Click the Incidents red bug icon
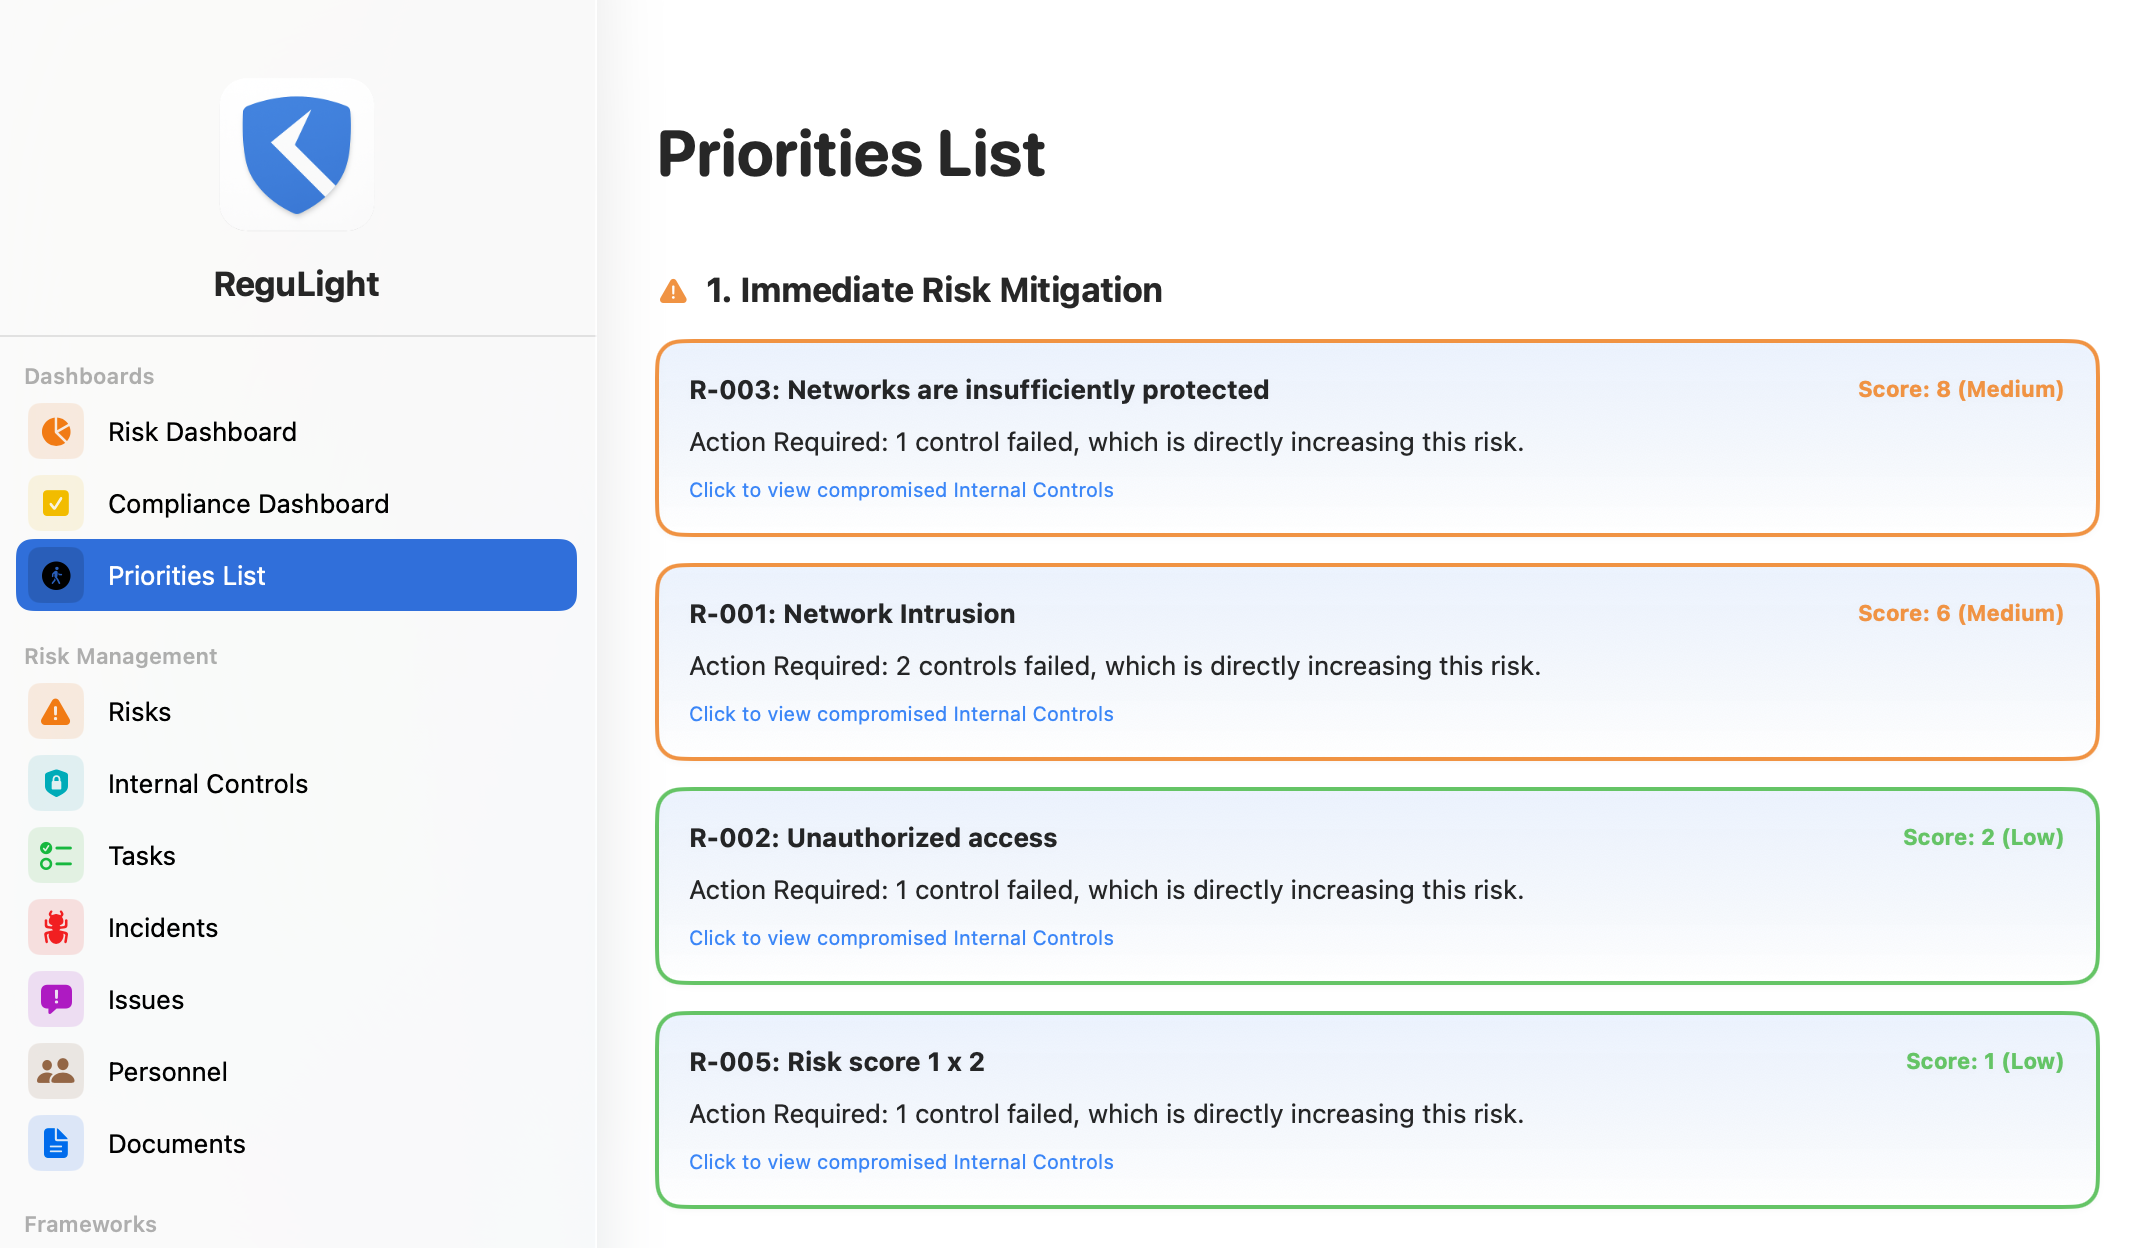The image size is (2136, 1248). pos(56,928)
